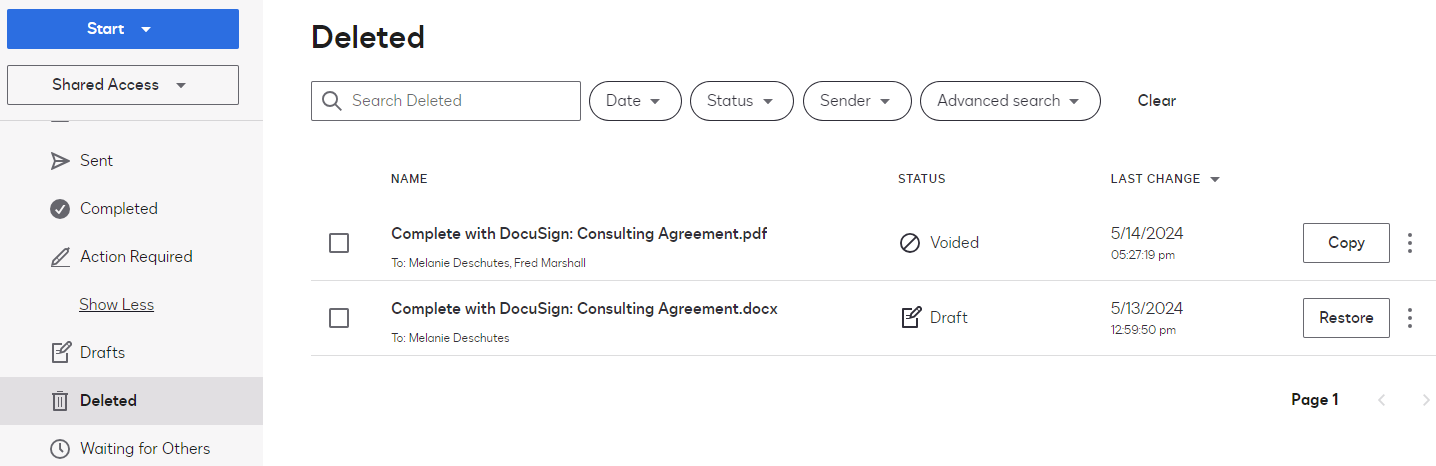Expand the Sender filter dropdown

[857, 101]
